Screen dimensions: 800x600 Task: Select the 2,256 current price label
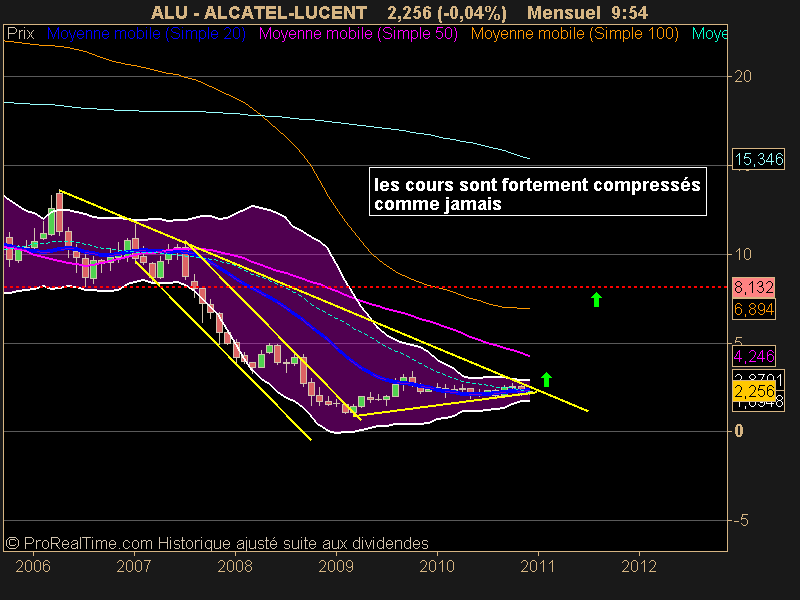(x=754, y=392)
